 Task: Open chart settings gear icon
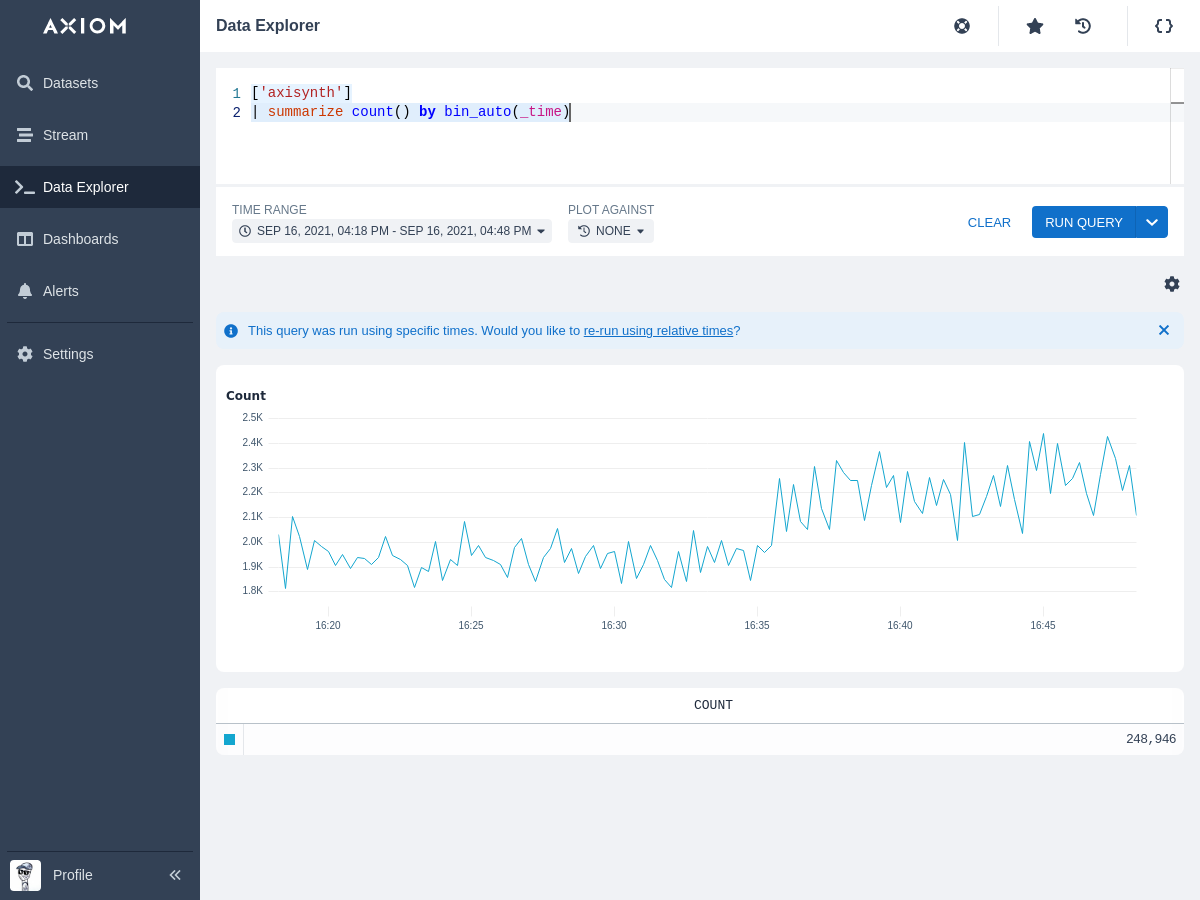(1172, 284)
